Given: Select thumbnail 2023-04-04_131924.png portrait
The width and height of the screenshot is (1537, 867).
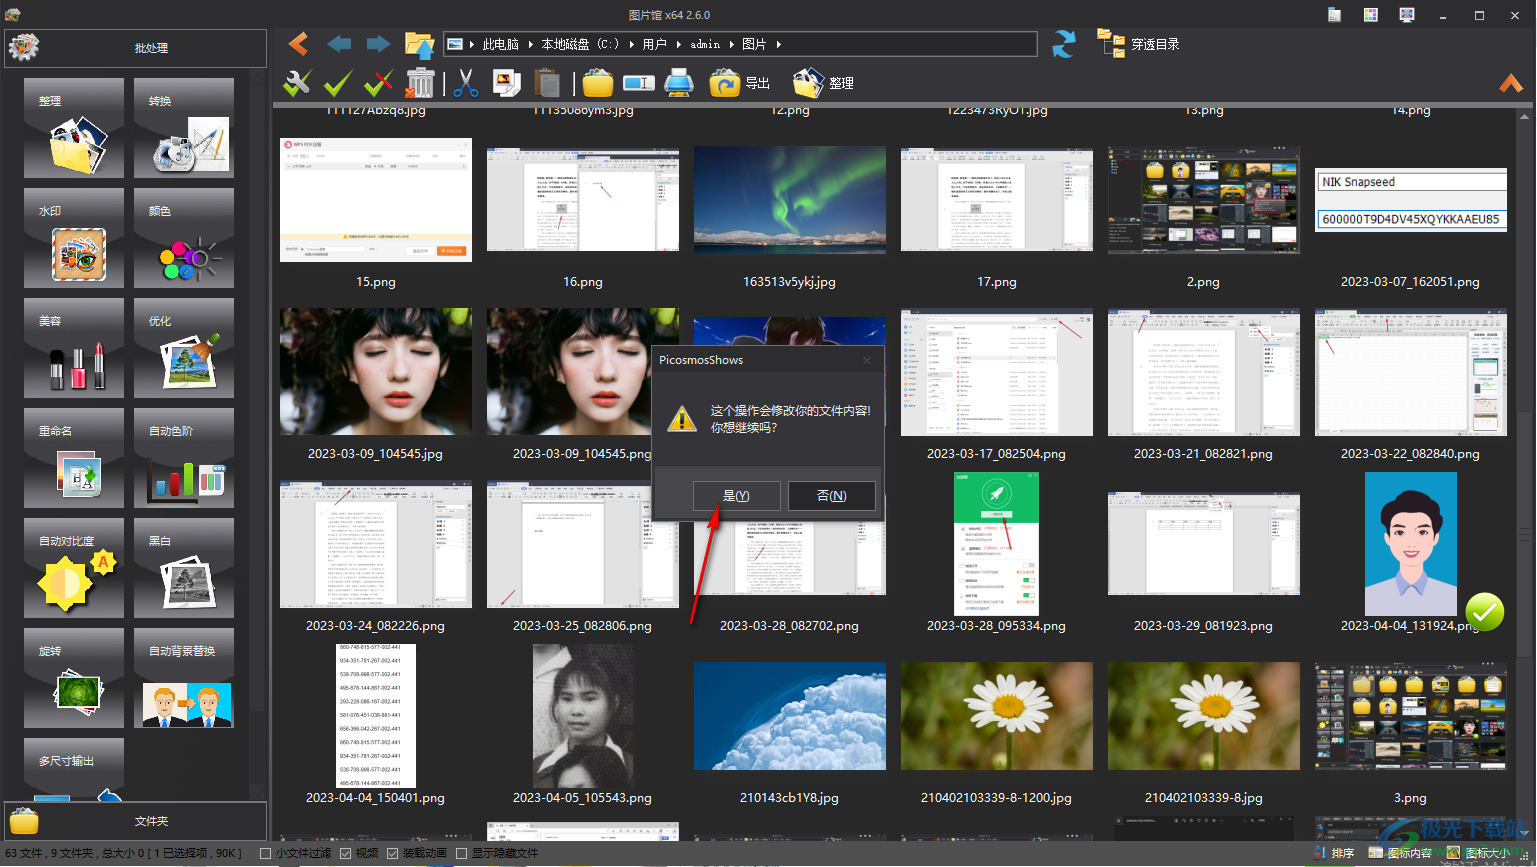Looking at the screenshot, I should (1410, 544).
